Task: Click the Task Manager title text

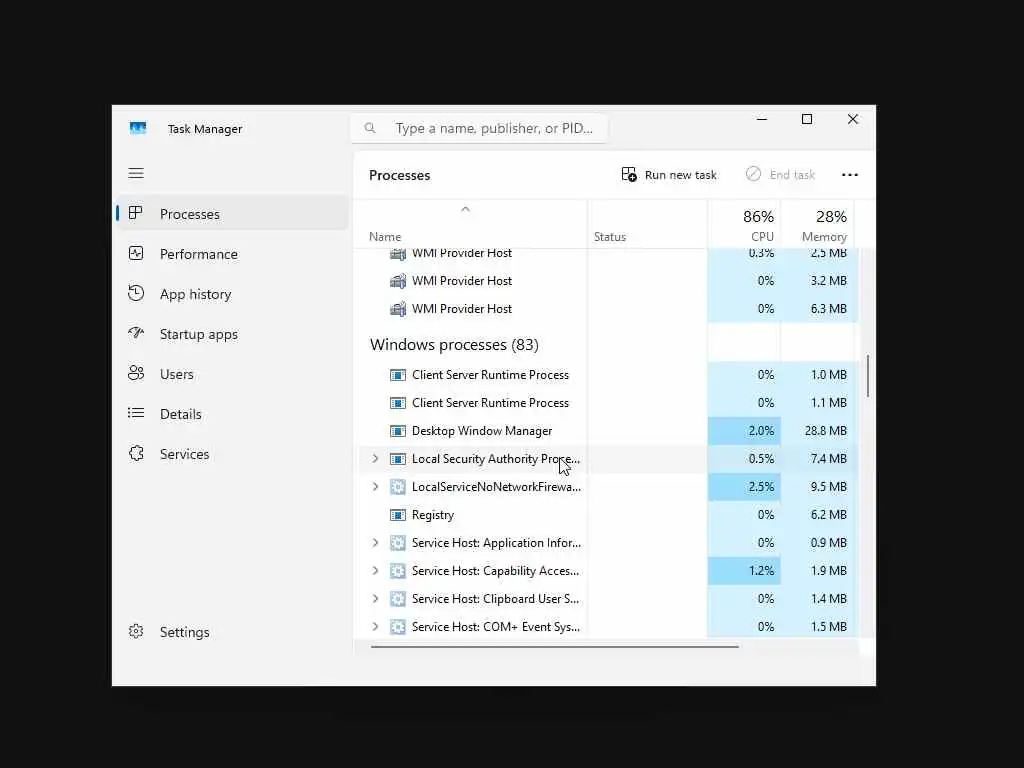Action: click(x=204, y=129)
